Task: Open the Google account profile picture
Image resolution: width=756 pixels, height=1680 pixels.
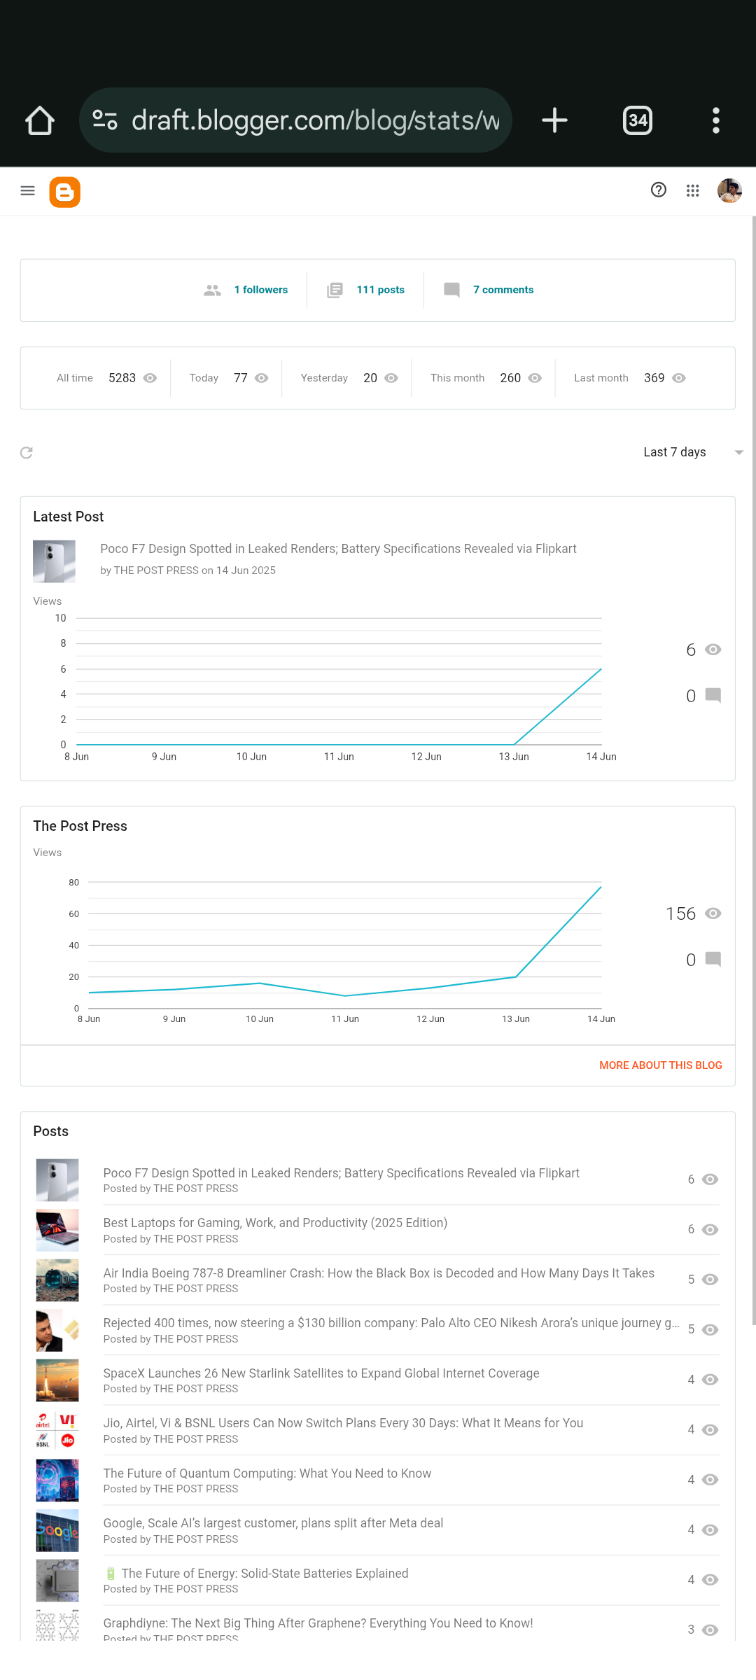Action: (x=729, y=190)
